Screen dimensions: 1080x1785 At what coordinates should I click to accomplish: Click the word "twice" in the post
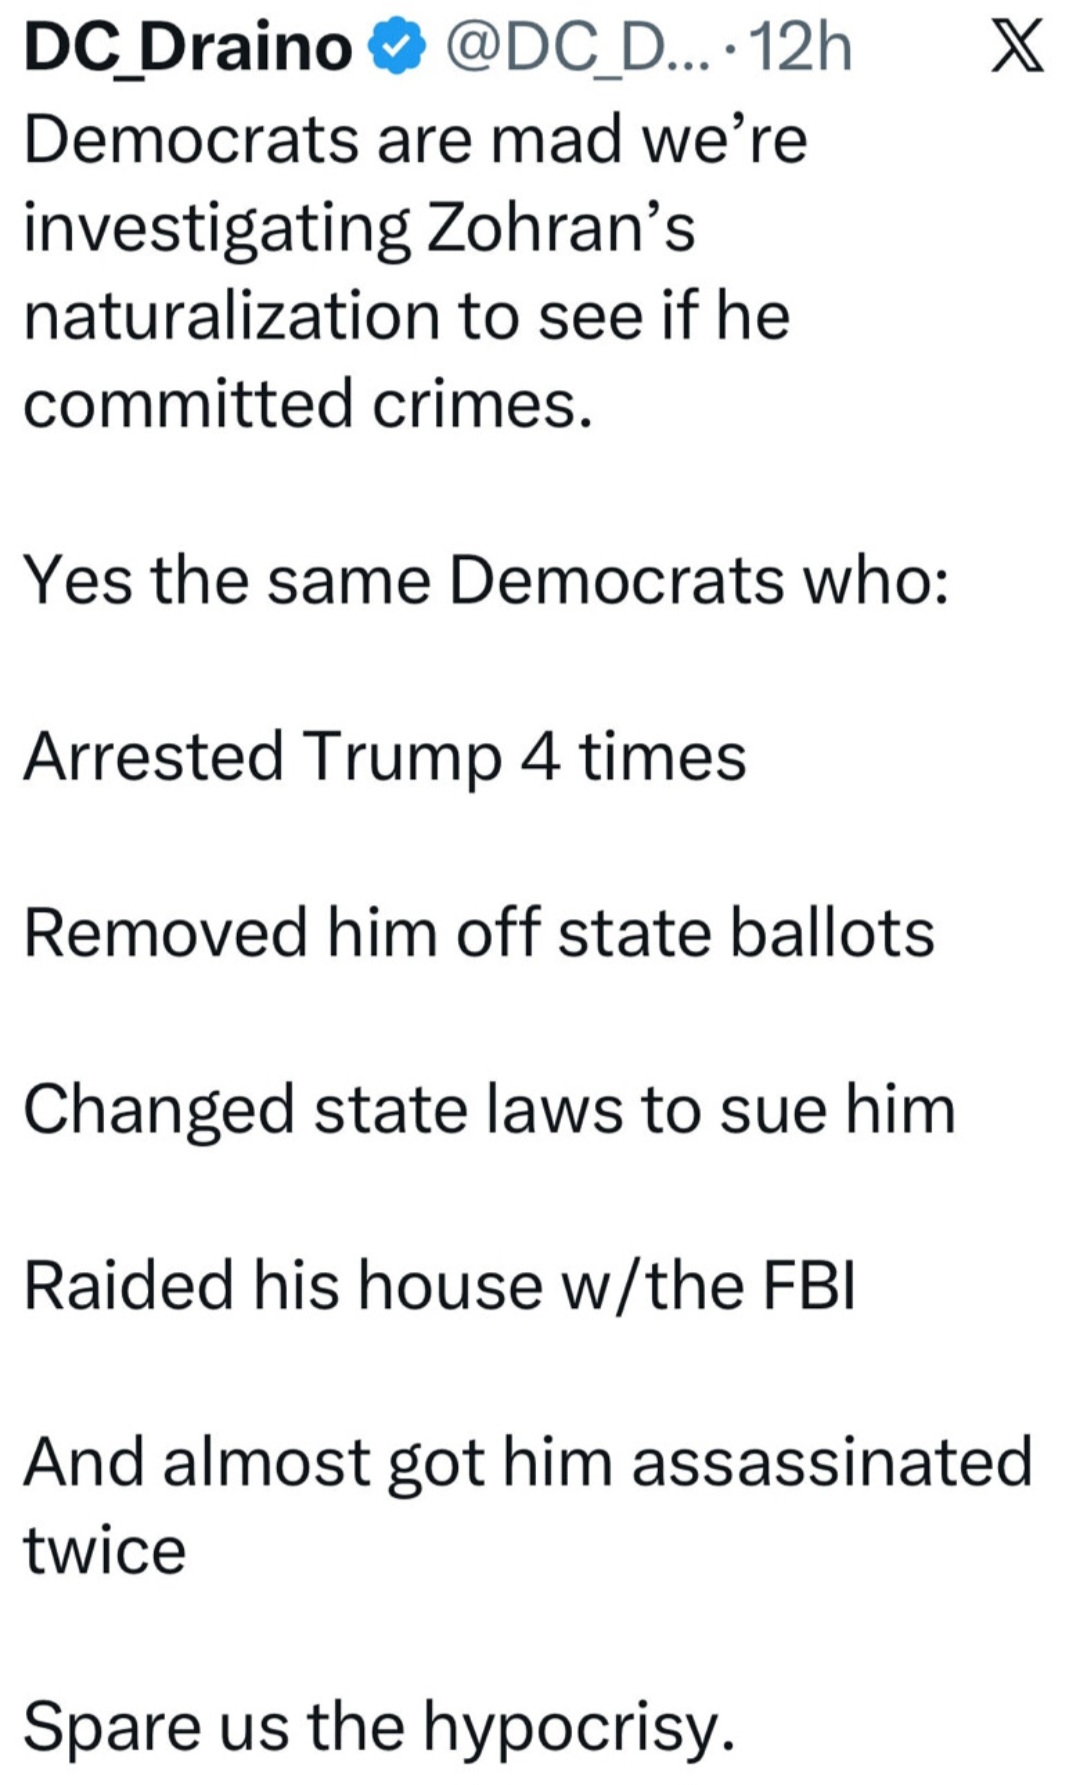(x=105, y=1550)
